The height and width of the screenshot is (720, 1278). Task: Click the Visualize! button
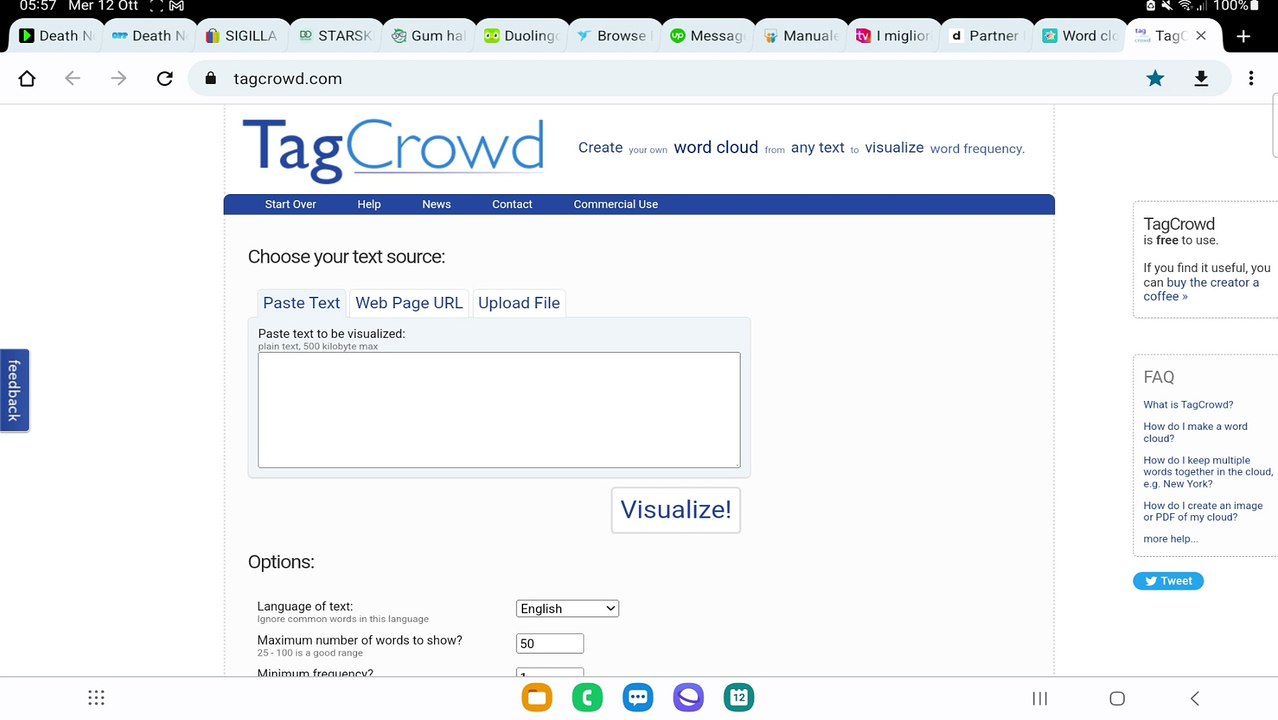tap(676, 509)
